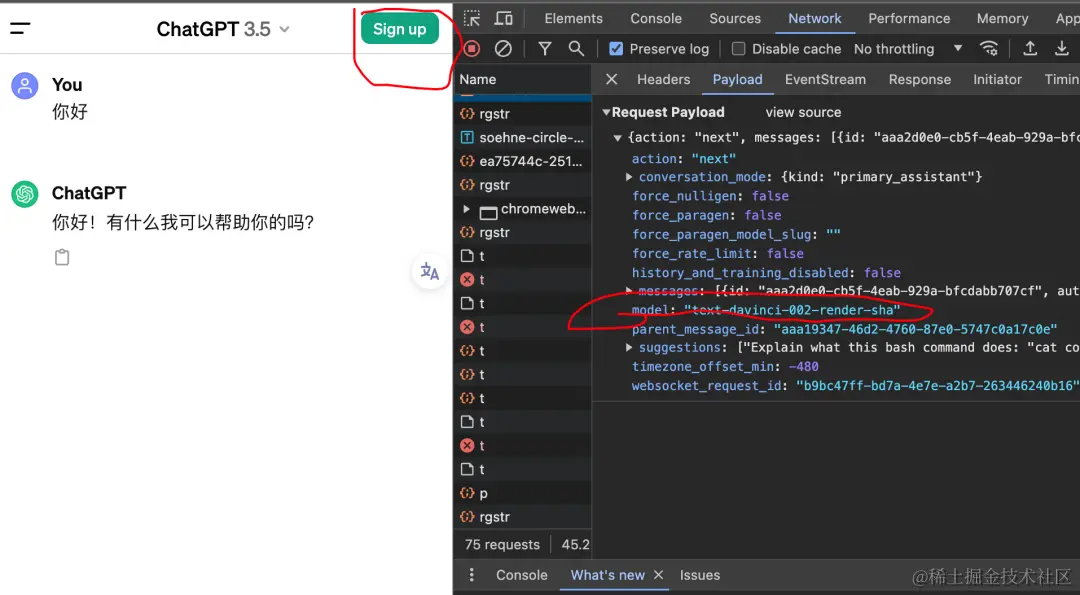
Task: Select the What's new drawer tab
Action: (x=608, y=575)
